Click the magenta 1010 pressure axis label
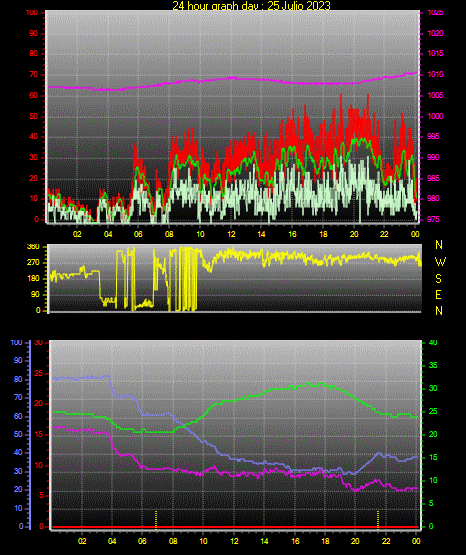This screenshot has width=466, height=555. pyautogui.click(x=435, y=74)
